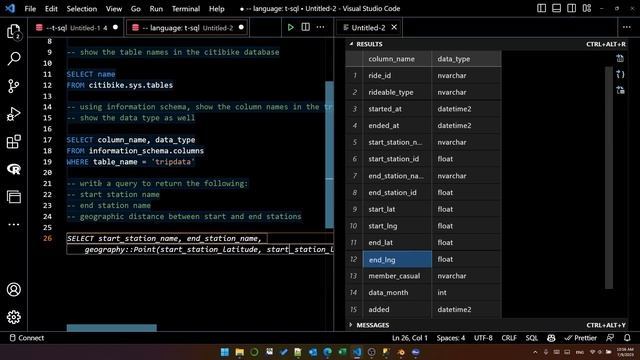Image resolution: width=640 pixels, height=360 pixels.
Task: Open the Help menu
Action: (x=217, y=9)
